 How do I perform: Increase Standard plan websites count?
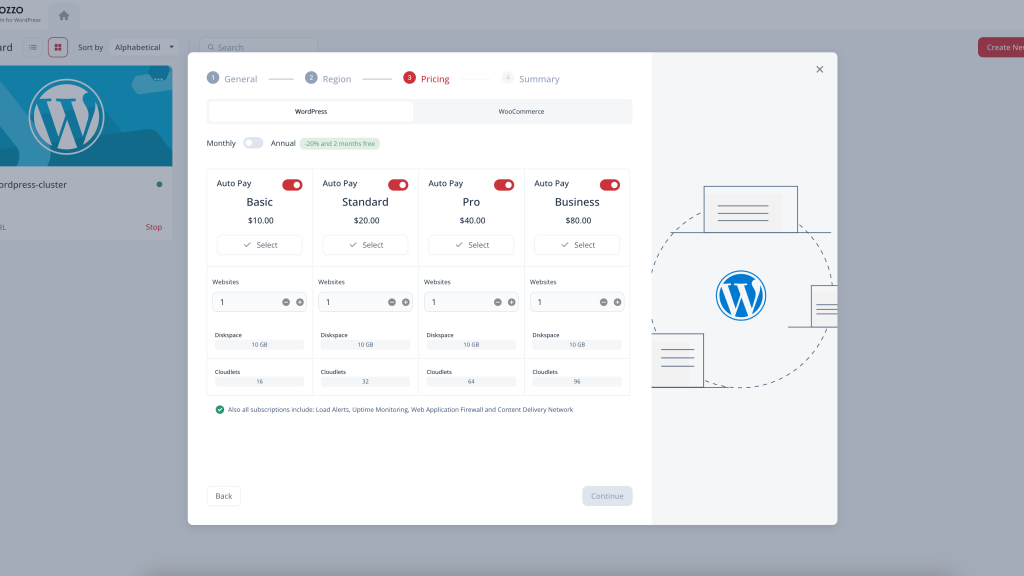coord(406,302)
